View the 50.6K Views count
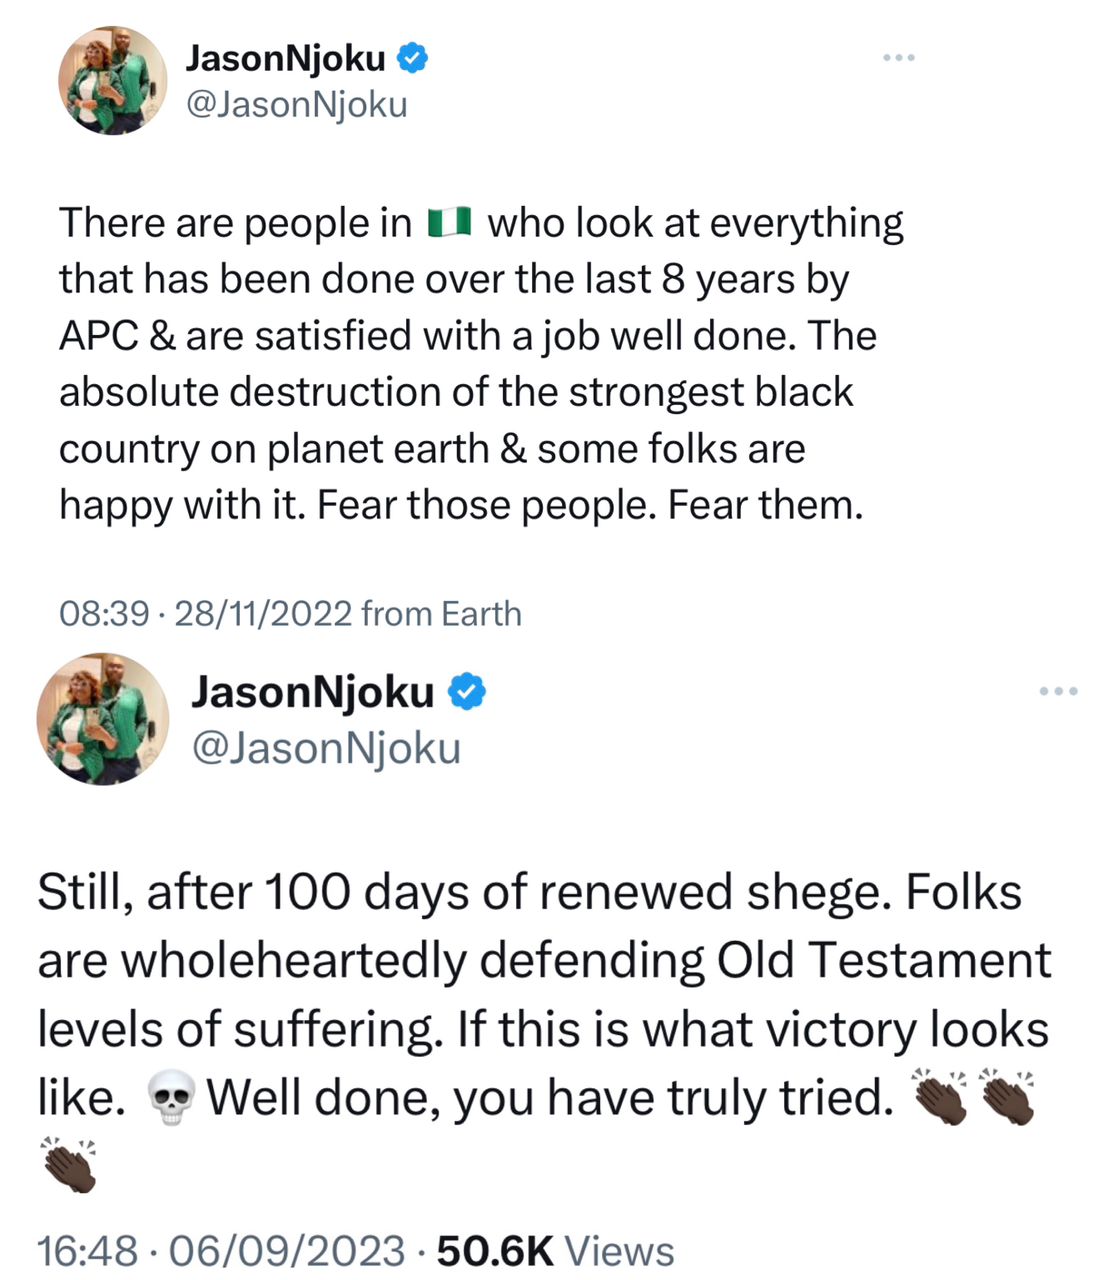The height and width of the screenshot is (1280, 1118). pos(555,1251)
